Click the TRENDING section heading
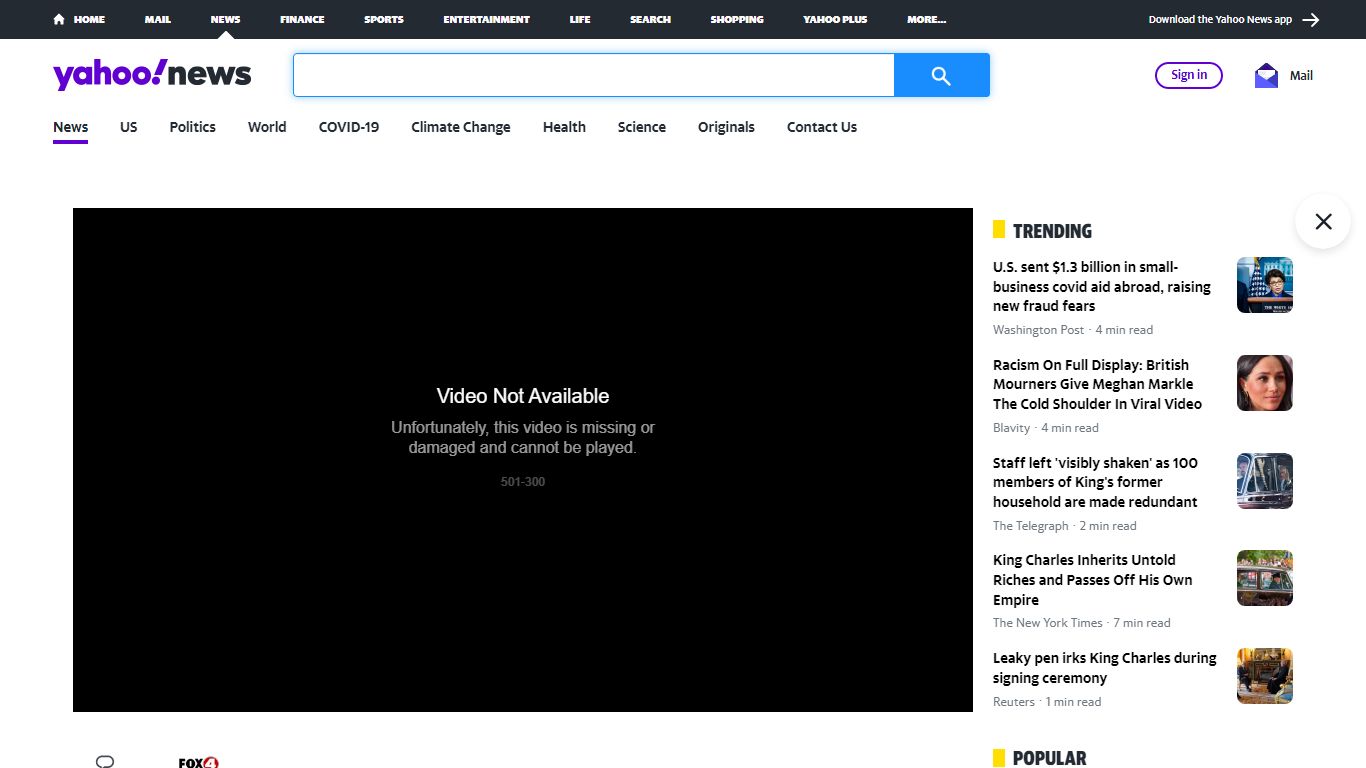 point(1052,231)
